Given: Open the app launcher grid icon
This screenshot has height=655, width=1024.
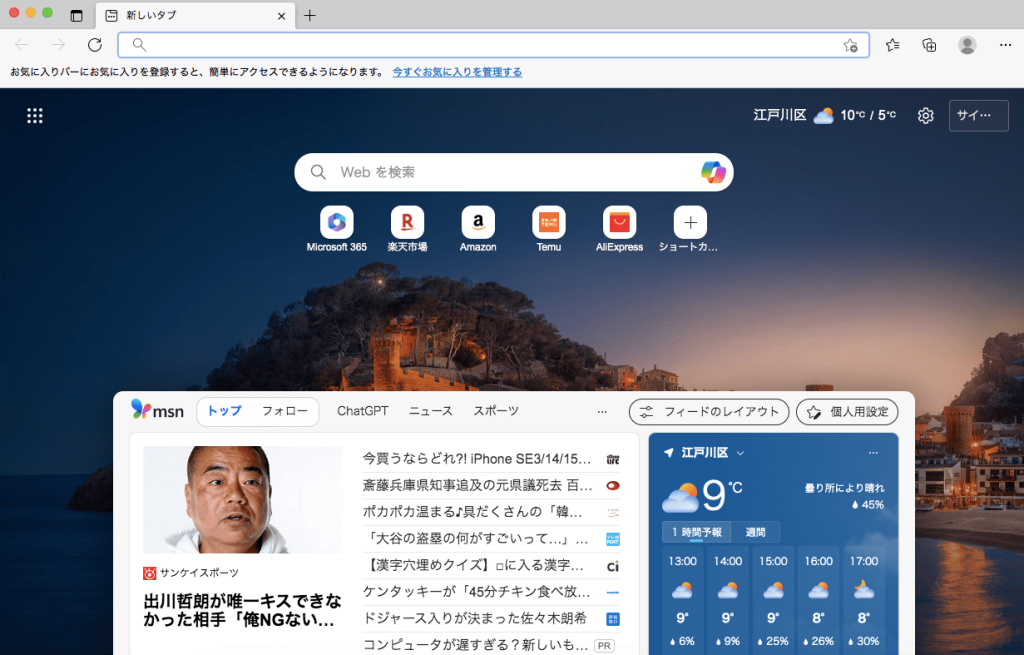Looking at the screenshot, I should click(x=35, y=116).
